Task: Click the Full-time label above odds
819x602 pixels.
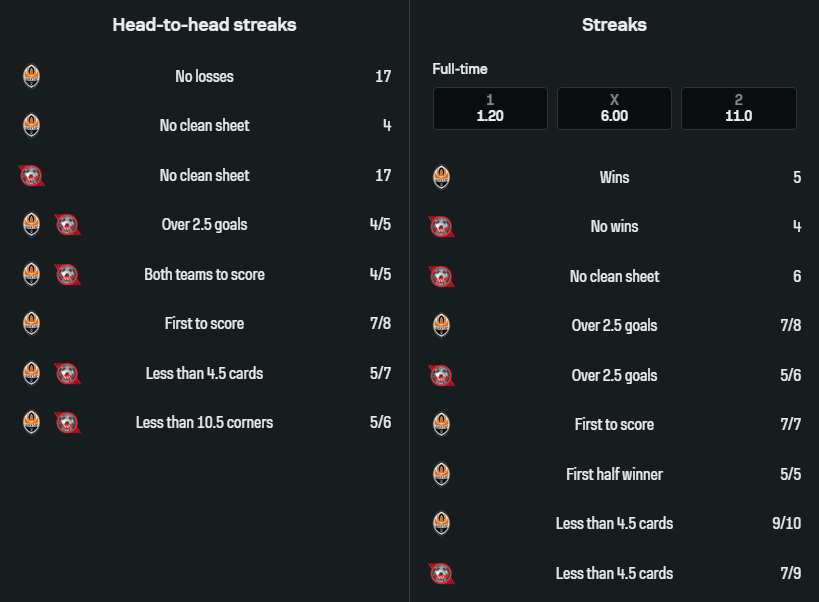Action: [x=460, y=69]
